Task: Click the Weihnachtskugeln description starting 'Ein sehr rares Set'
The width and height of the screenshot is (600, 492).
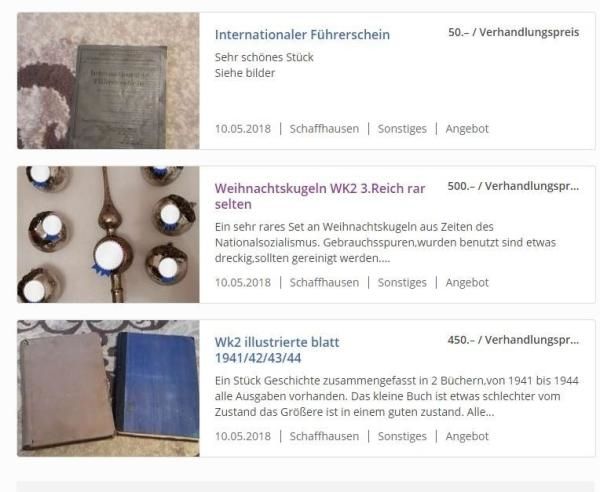Action: coord(385,243)
